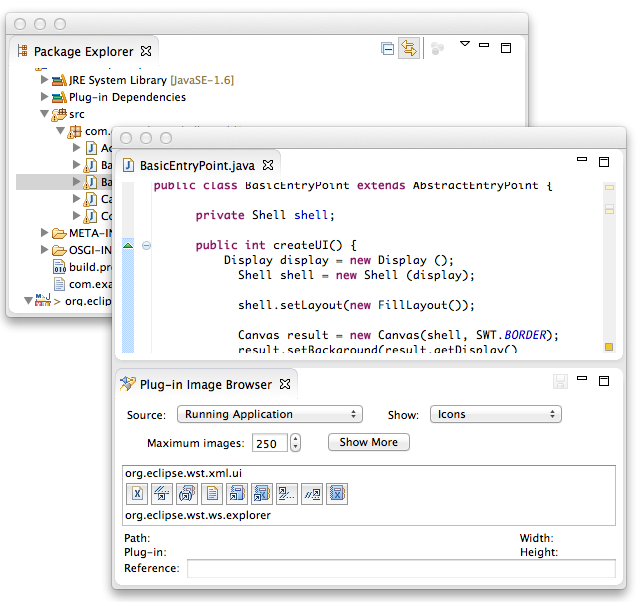Image resolution: width=637 pixels, height=602 pixels.
Task: Minimize the Package Explorer view
Action: click(x=484, y=45)
